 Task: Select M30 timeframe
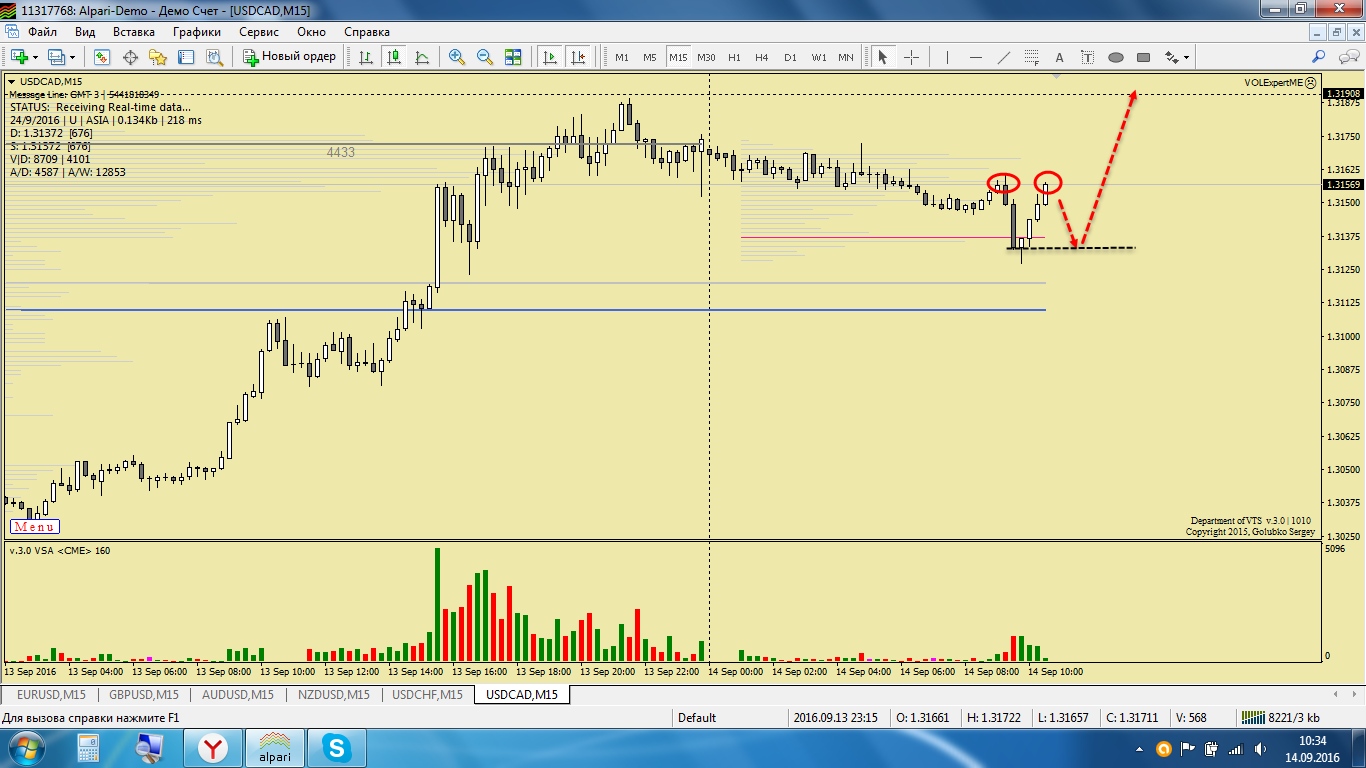tap(706, 57)
